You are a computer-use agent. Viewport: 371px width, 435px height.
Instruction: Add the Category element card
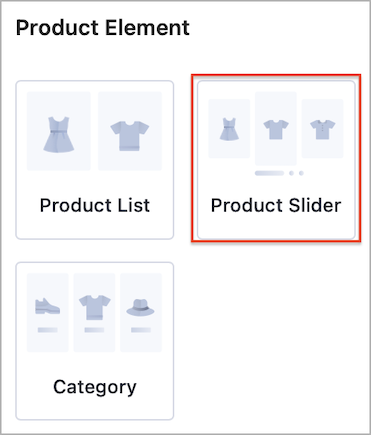(x=95, y=341)
